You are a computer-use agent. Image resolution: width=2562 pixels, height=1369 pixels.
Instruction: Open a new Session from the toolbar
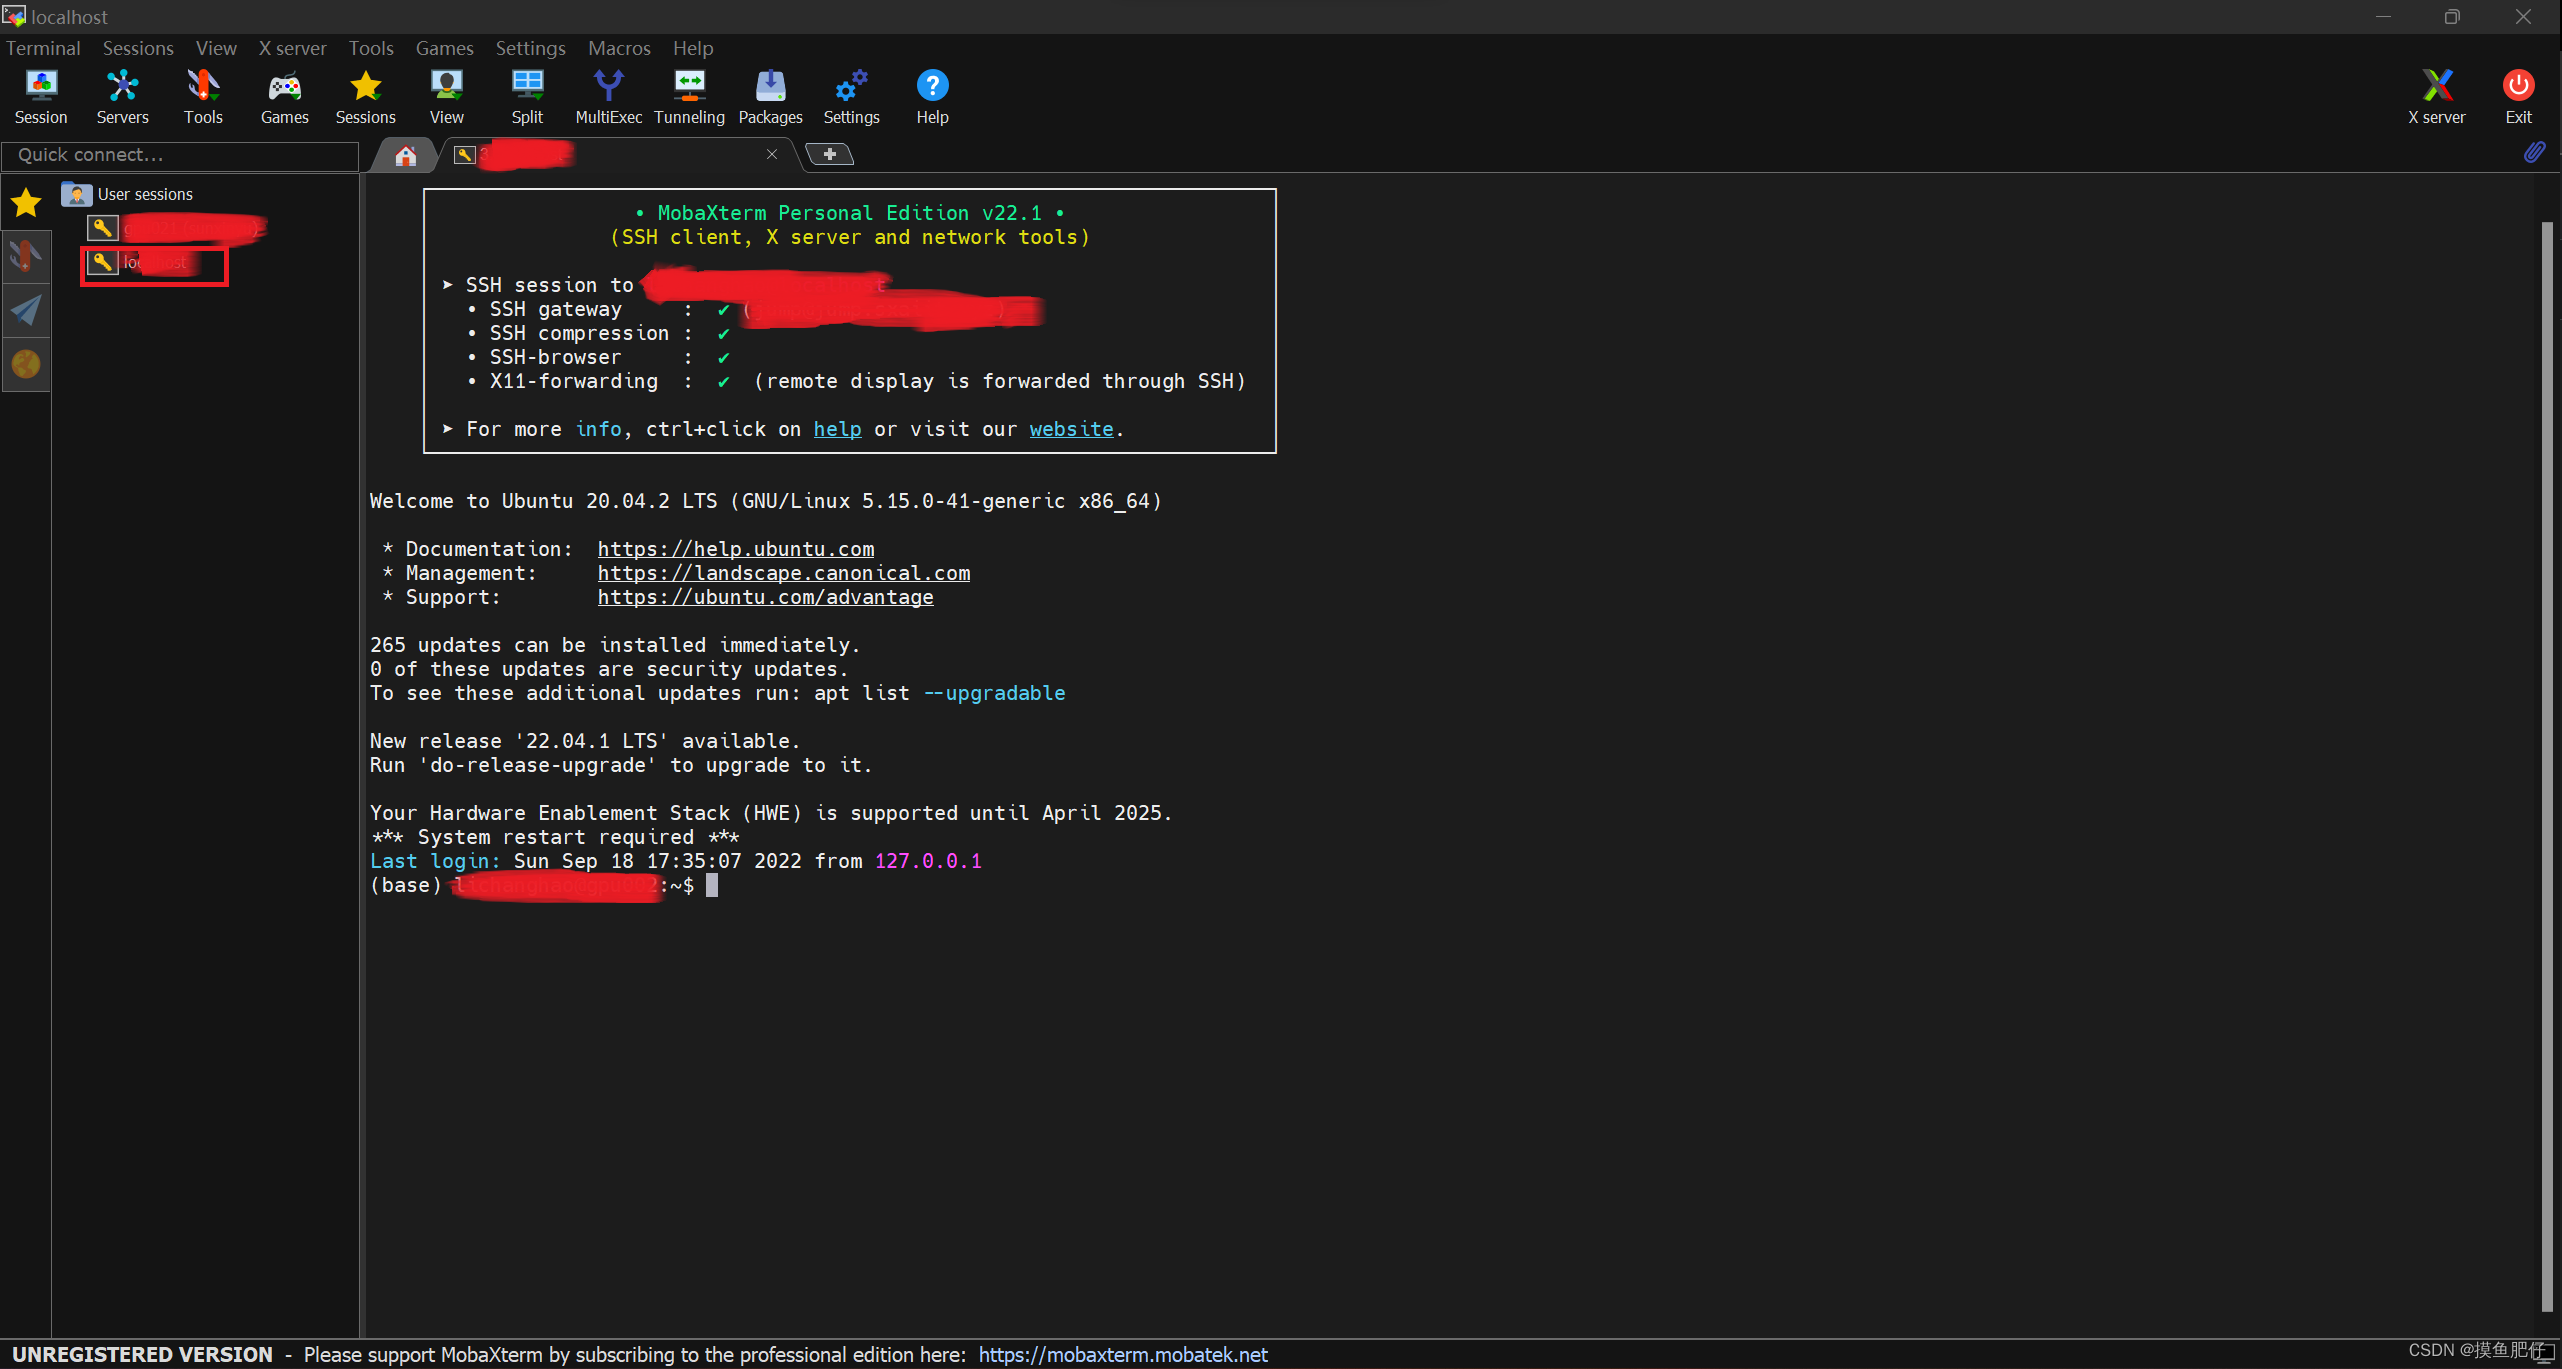click(41, 95)
